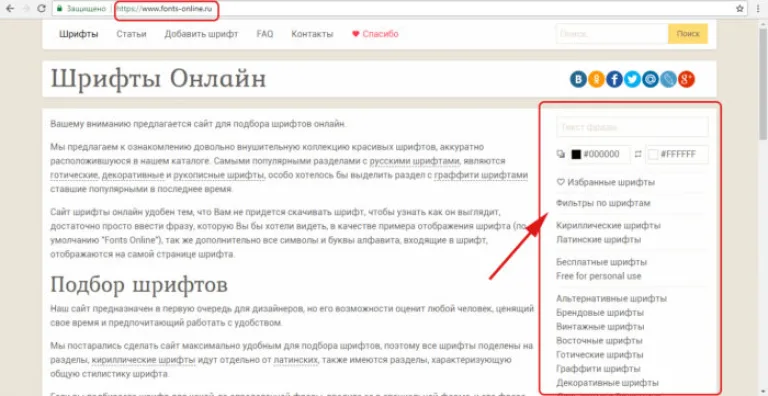Image resolution: width=768 pixels, height=396 pixels.
Task: Pick the white background color swatch
Action: [653, 154]
